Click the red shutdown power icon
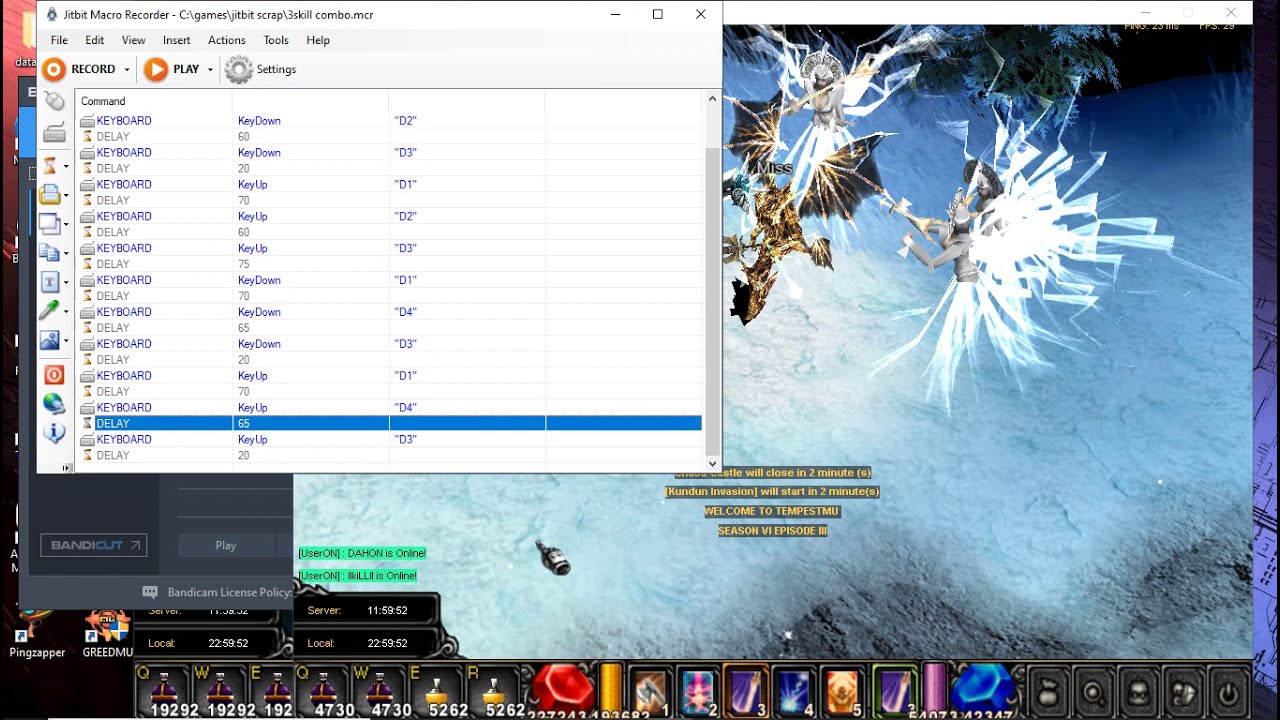1280x720 pixels. coord(54,374)
